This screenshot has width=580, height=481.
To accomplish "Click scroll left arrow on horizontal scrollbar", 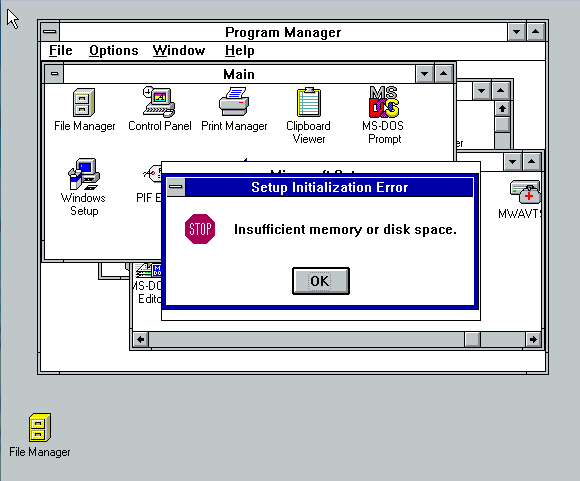I will pyautogui.click(x=141, y=339).
